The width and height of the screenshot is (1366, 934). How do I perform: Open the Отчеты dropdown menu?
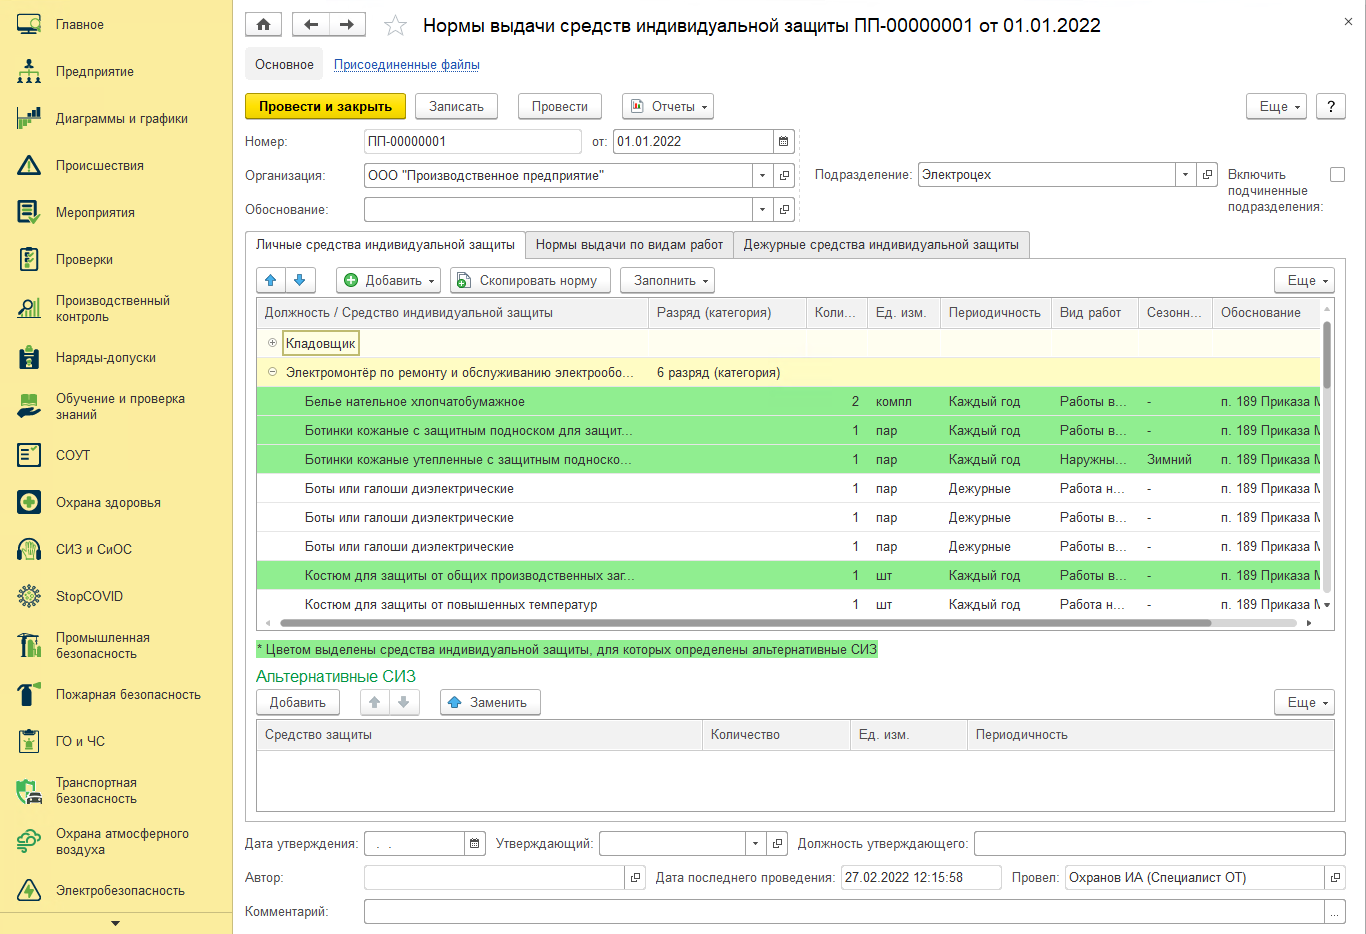click(667, 107)
